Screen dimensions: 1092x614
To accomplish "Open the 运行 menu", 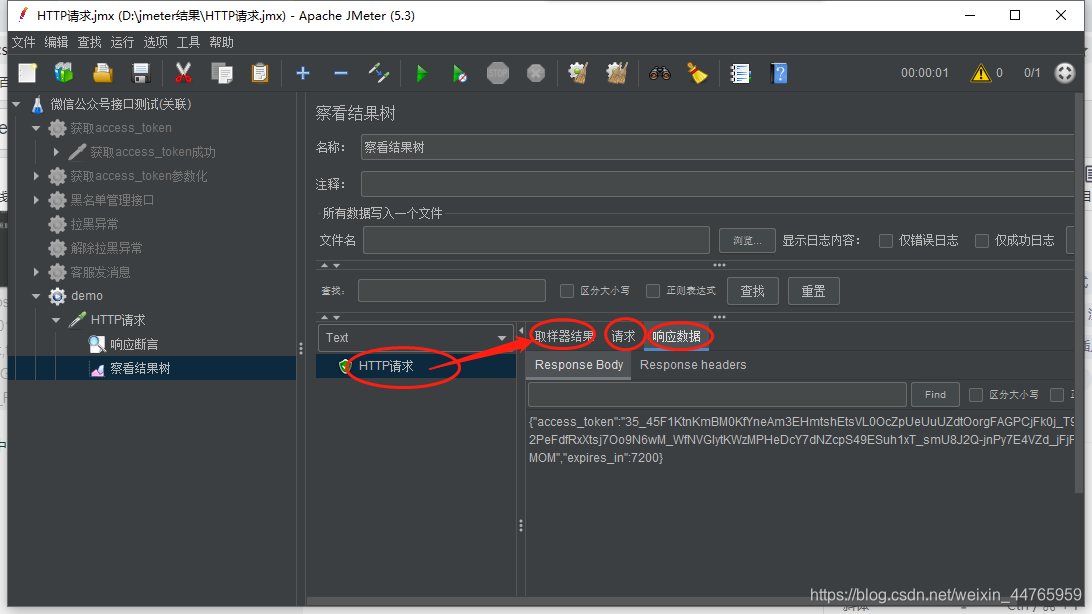I will [122, 42].
